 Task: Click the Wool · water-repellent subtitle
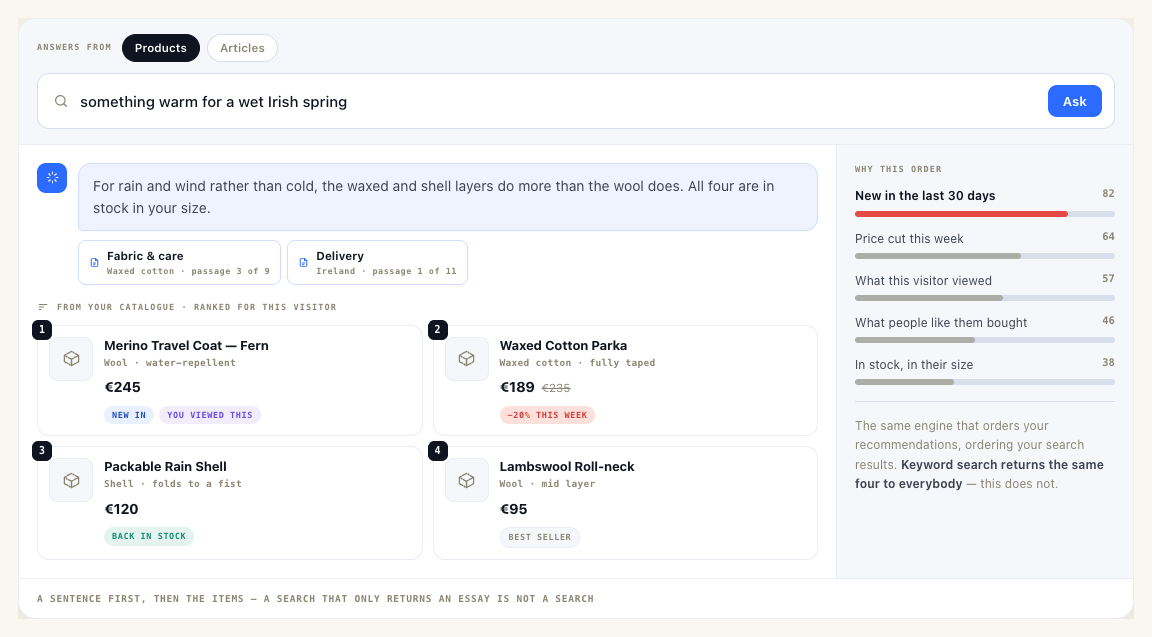tap(170, 363)
